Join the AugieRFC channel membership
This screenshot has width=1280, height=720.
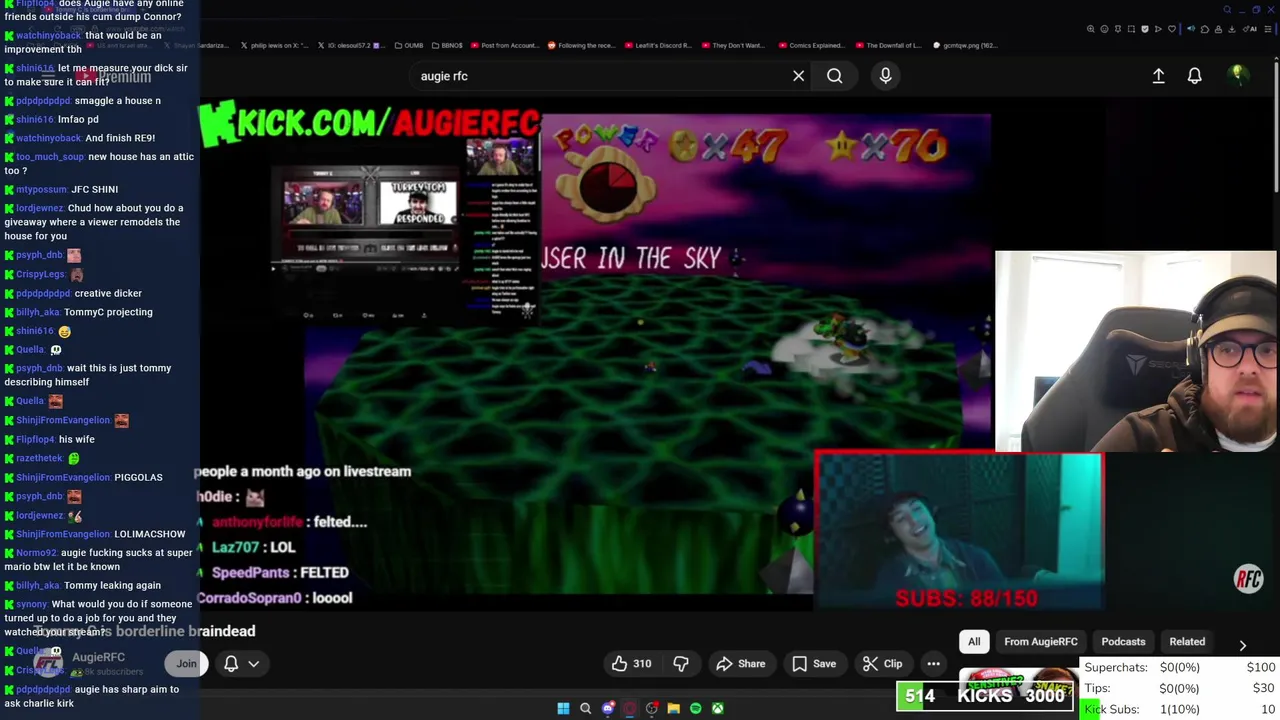(x=186, y=664)
